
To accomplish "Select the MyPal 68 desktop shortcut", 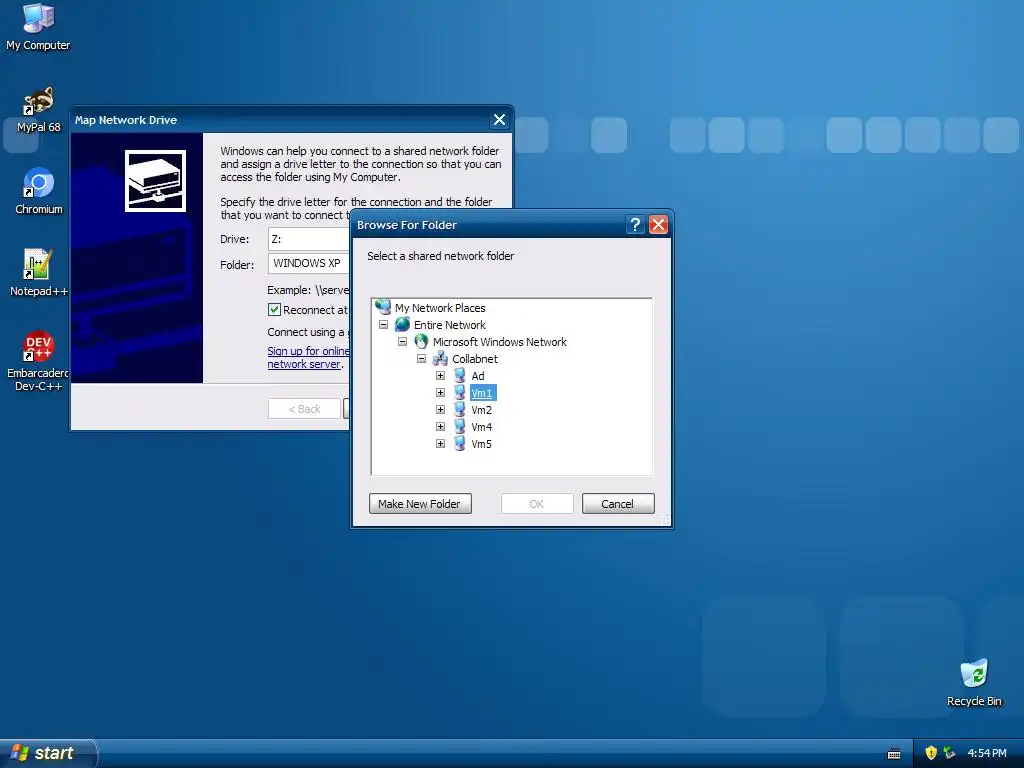I will click(x=38, y=110).
